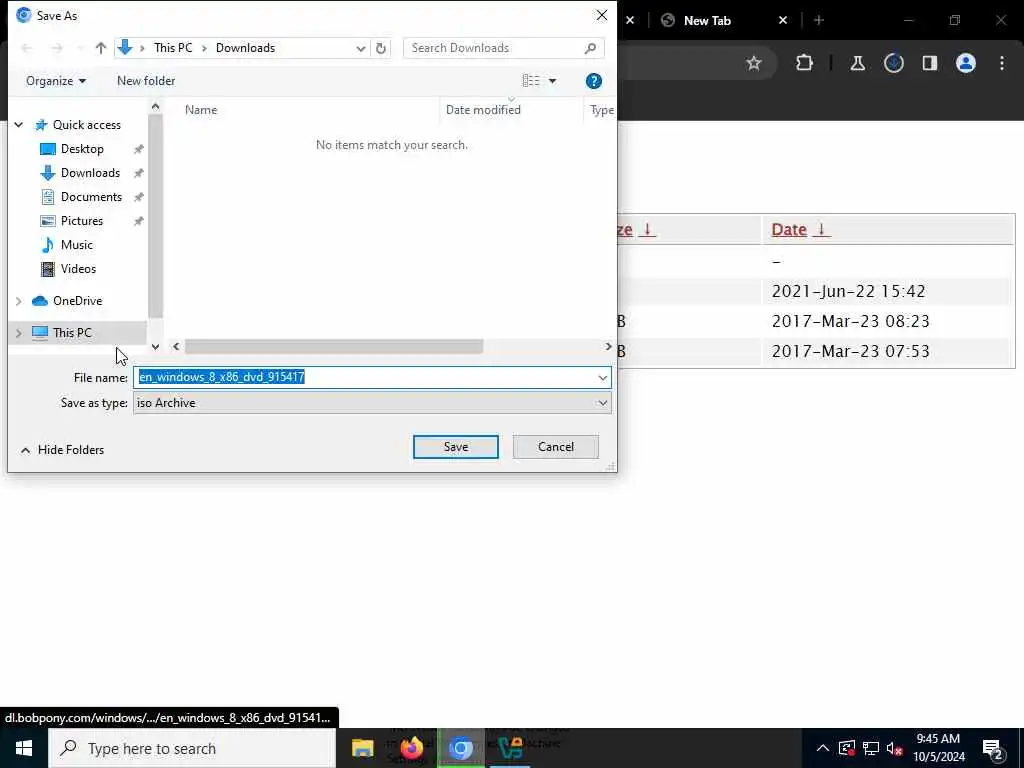Select This PC in navigation pane
Screen dimensions: 1024x768
[x=72, y=333]
